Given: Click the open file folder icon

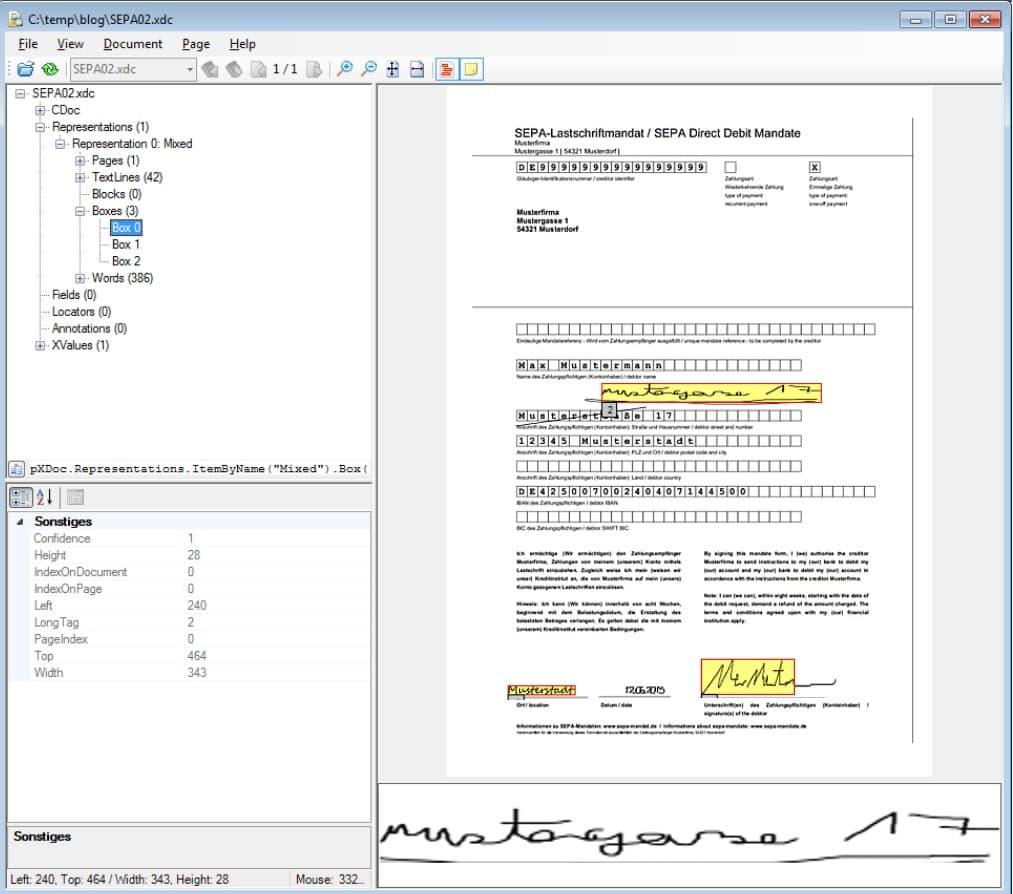Looking at the screenshot, I should (26, 69).
